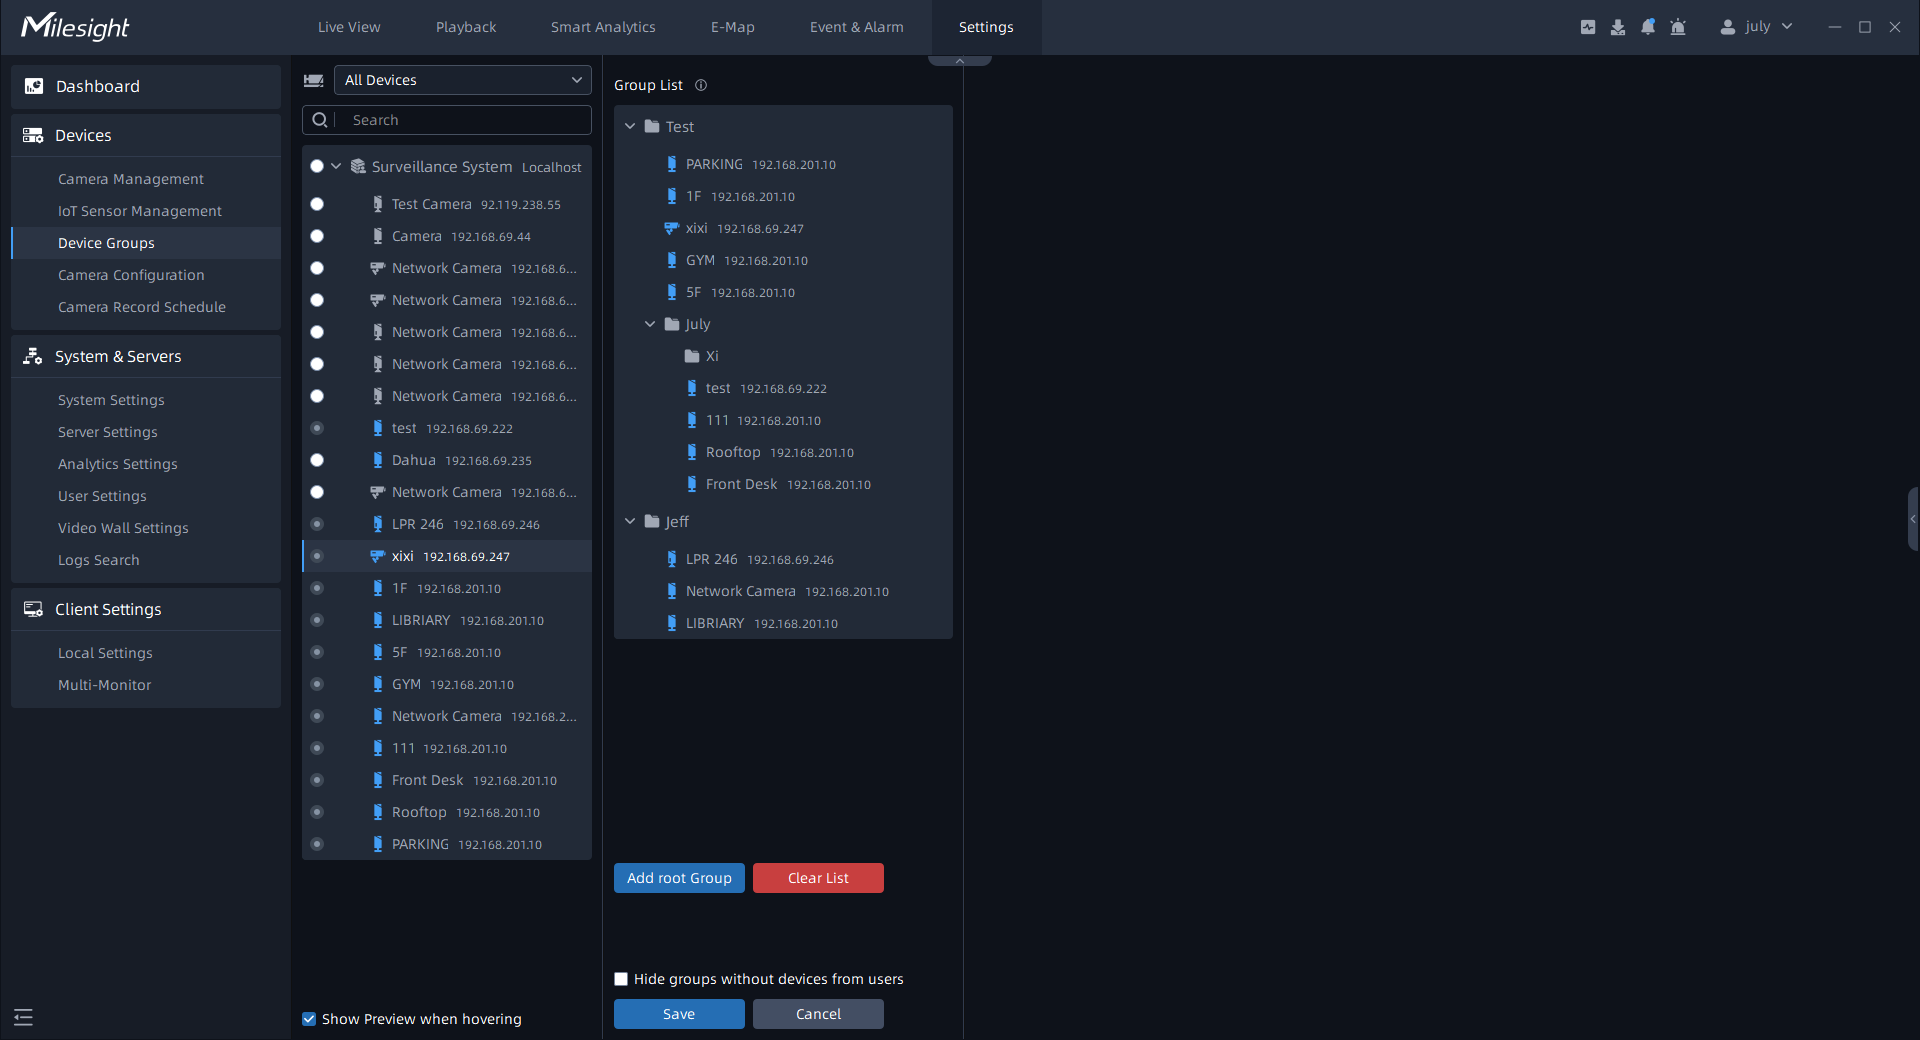The height and width of the screenshot is (1040, 1920).
Task: Click the Save button
Action: pos(679,1014)
